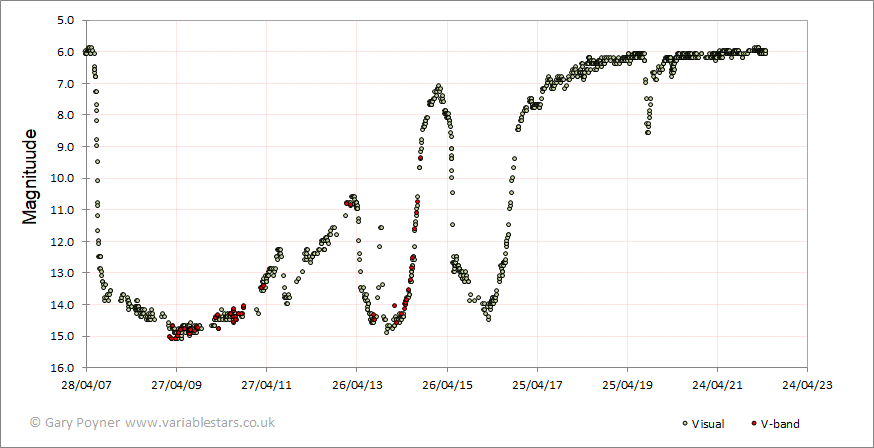Click the 25/04/19 date label
874x448 pixels.
[x=627, y=386]
